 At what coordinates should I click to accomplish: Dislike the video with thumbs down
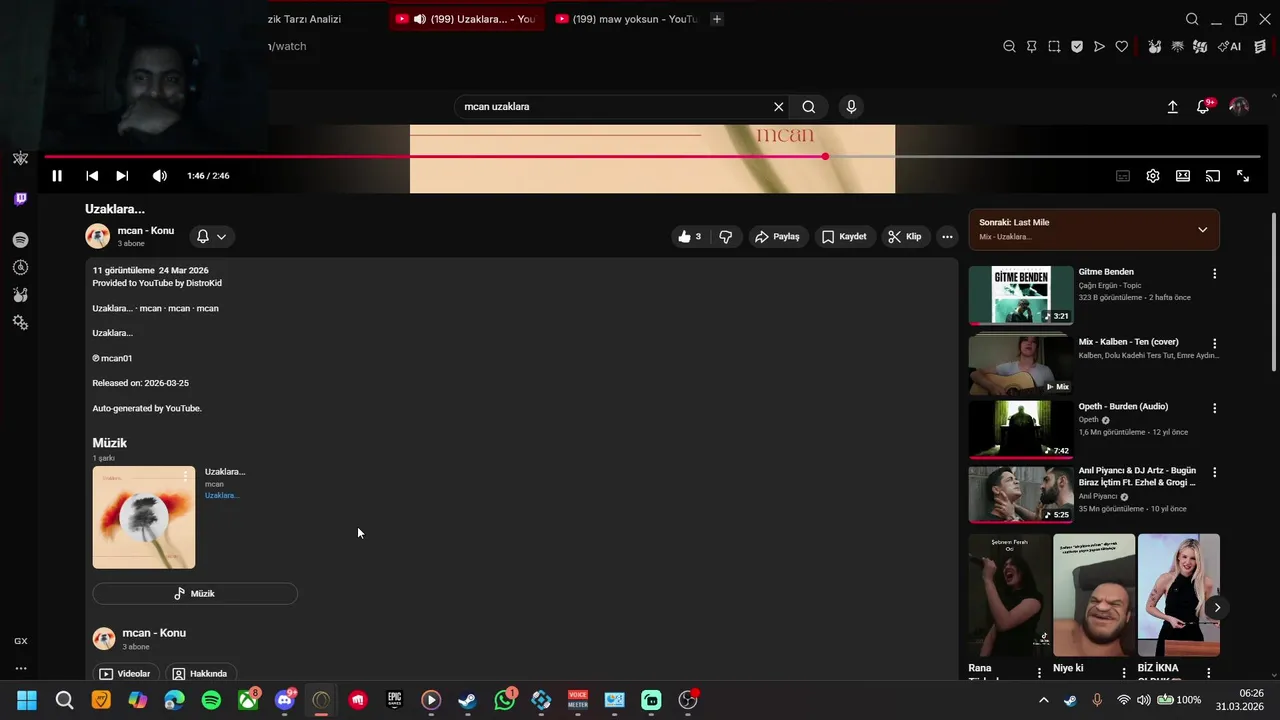pos(726,237)
